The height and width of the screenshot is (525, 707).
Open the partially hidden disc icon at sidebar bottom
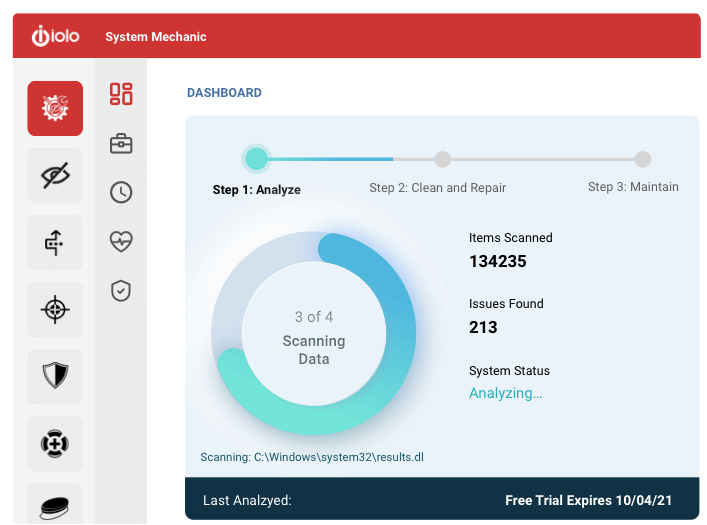coord(55,505)
